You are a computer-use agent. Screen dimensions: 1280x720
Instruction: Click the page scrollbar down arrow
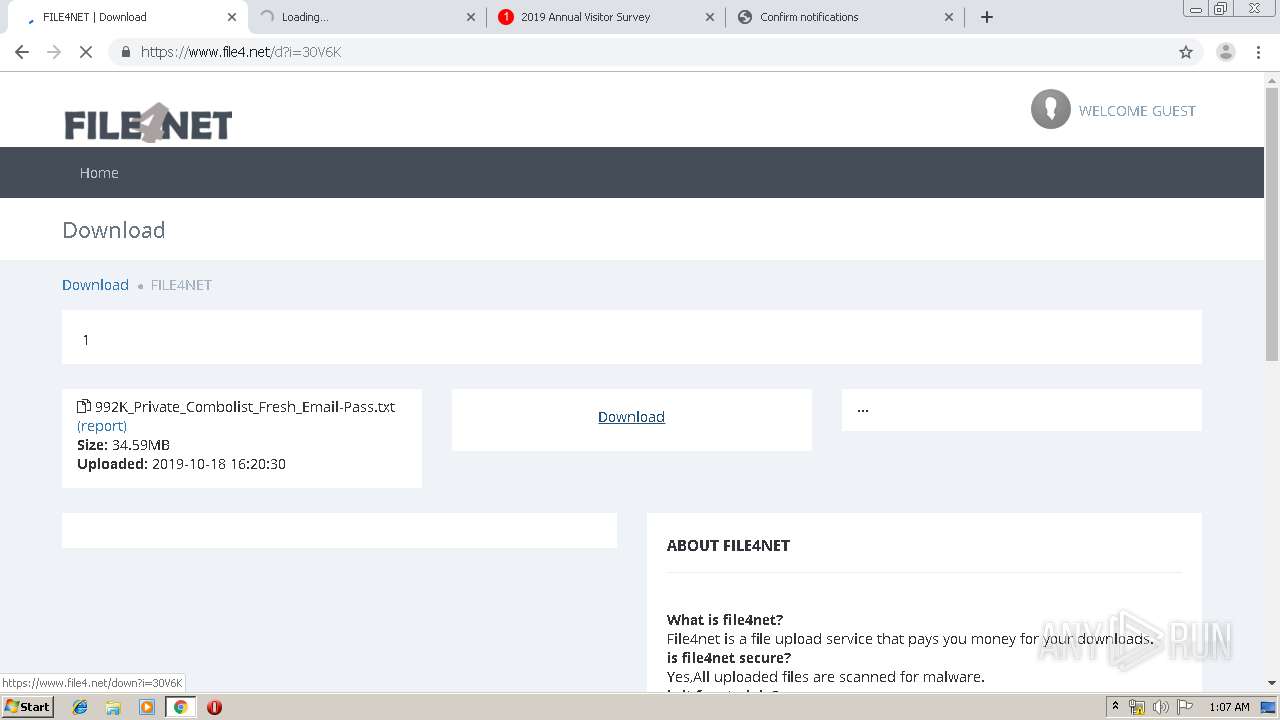point(1272,683)
